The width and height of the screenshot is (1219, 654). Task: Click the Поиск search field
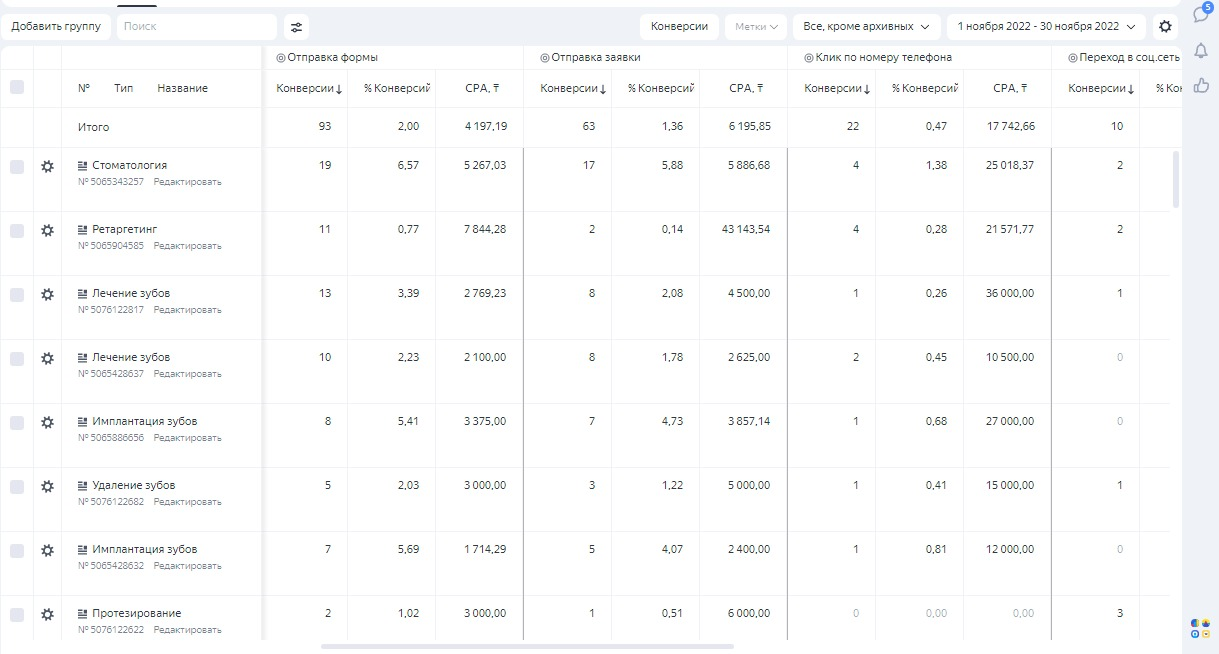click(x=196, y=27)
